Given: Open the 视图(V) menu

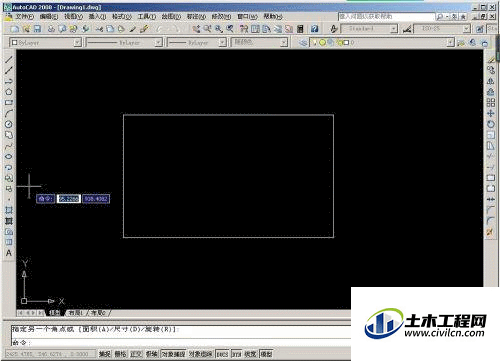Looking at the screenshot, I should pos(73,16).
